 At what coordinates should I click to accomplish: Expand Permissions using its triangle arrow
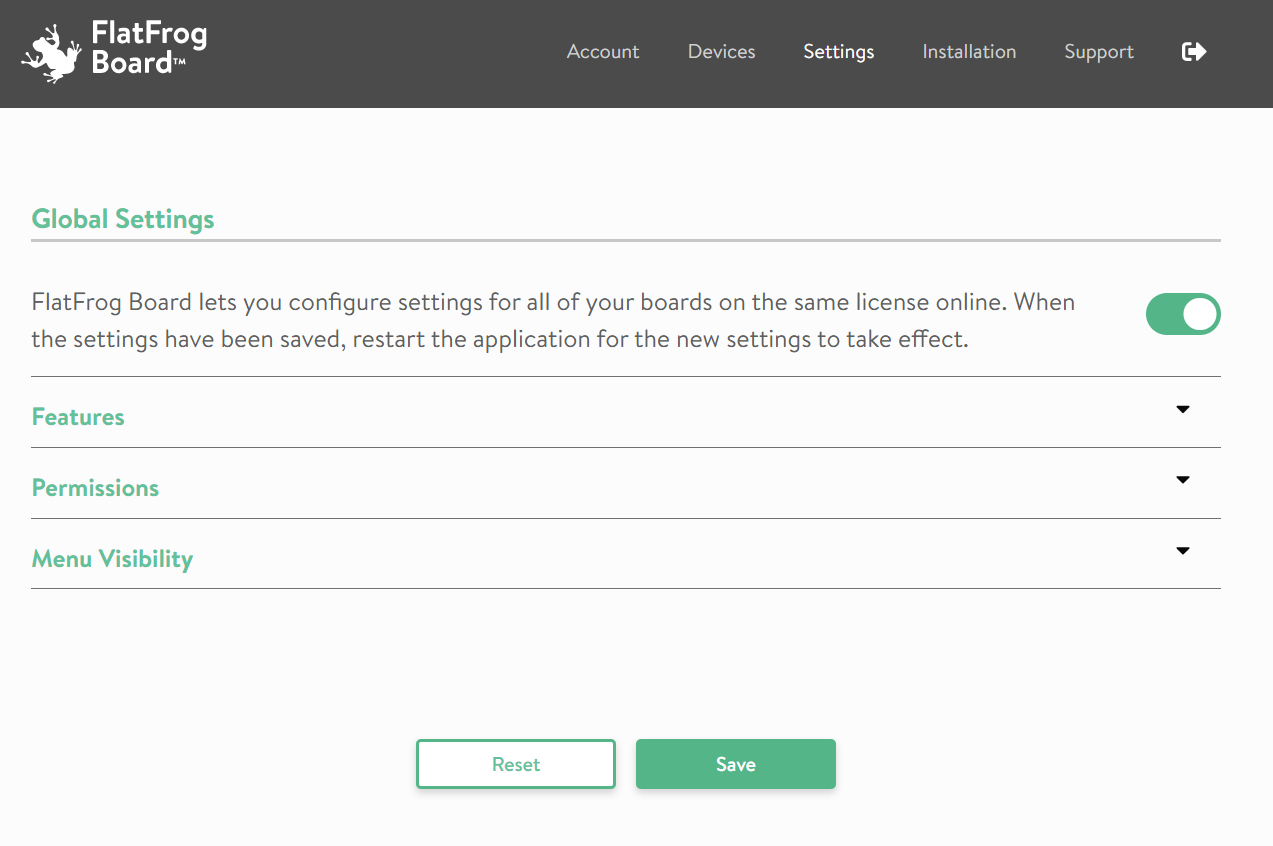pyautogui.click(x=1183, y=480)
